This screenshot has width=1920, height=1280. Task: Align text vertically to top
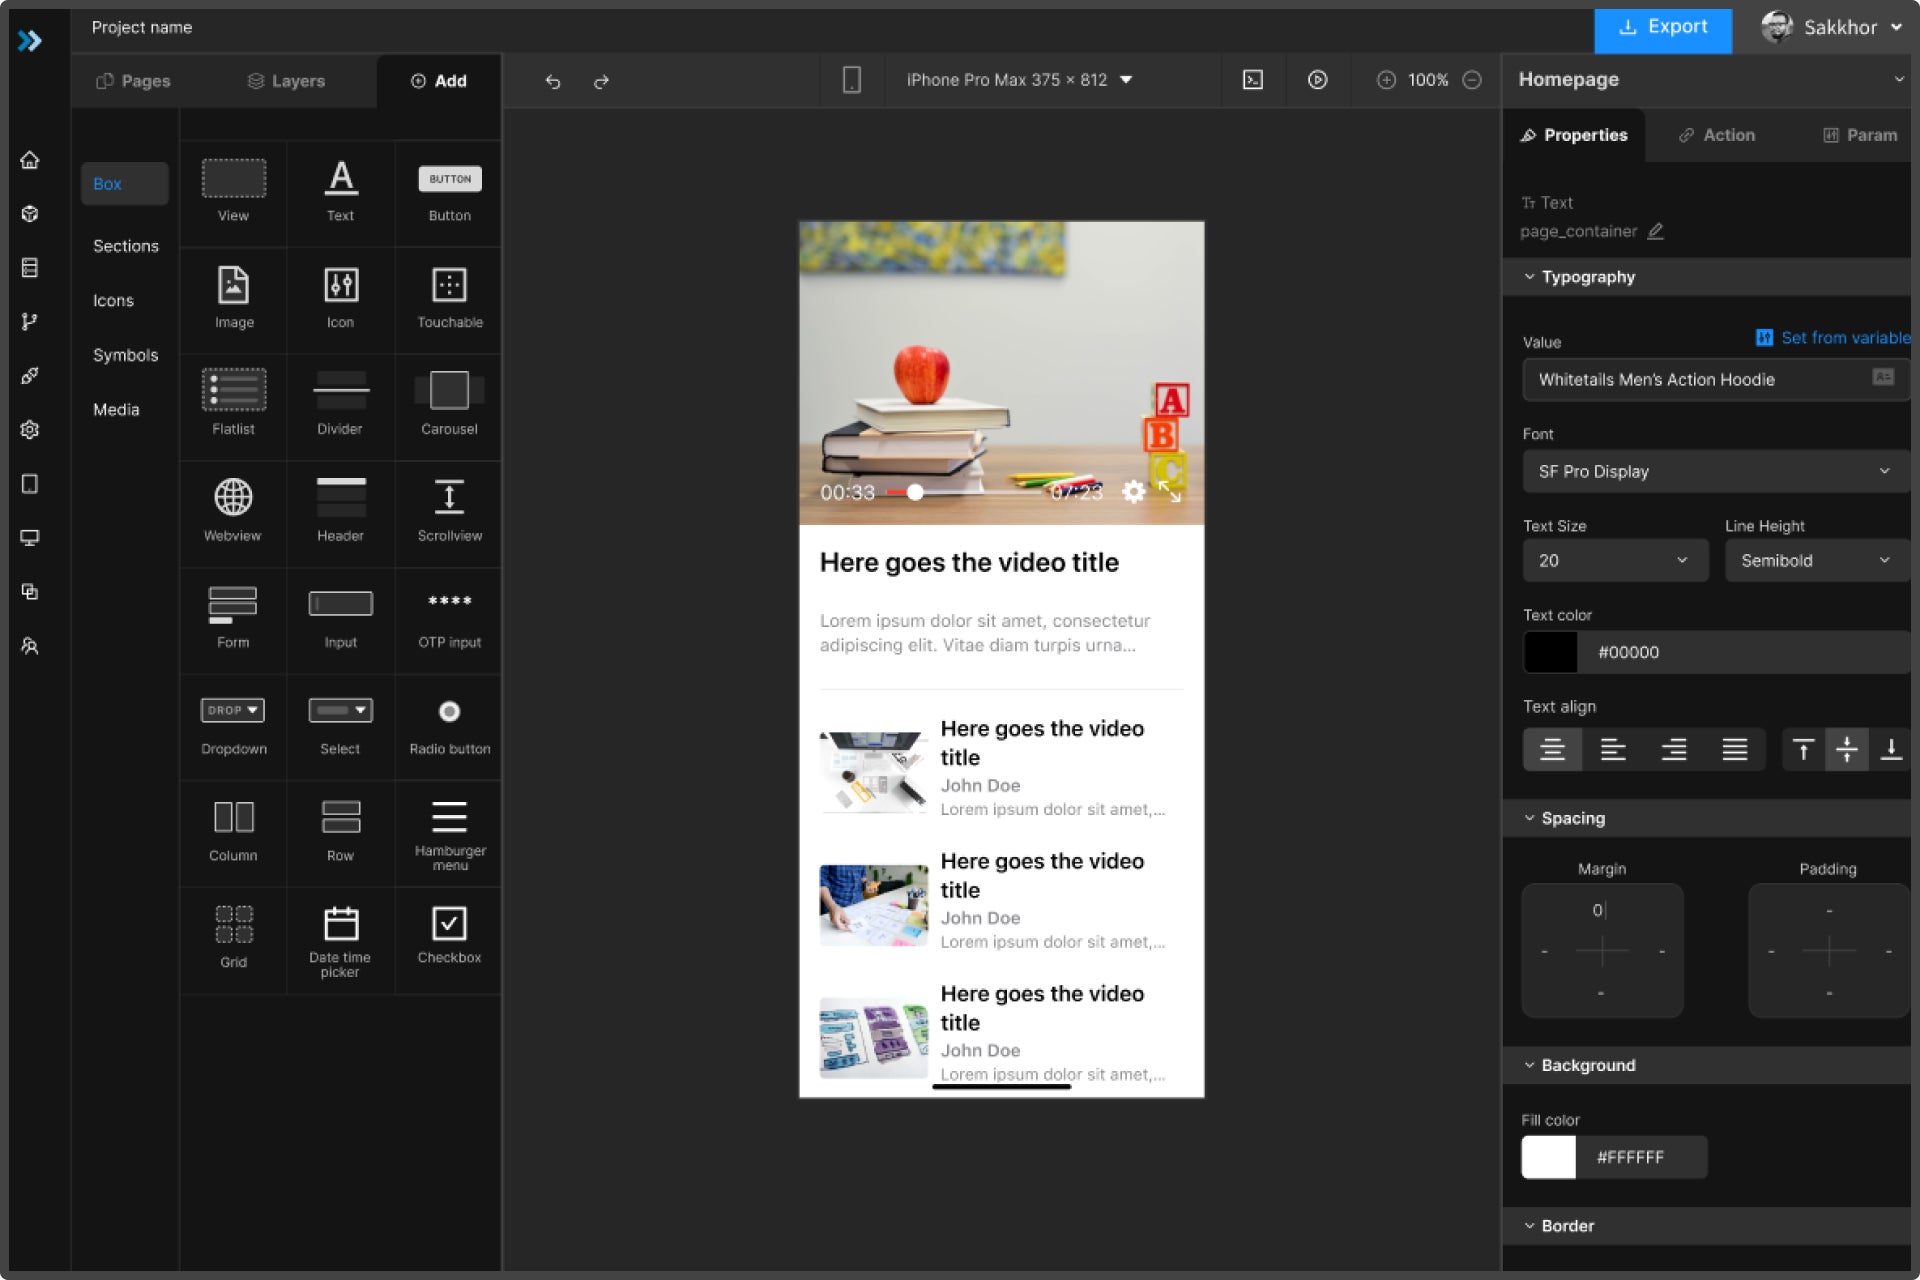(x=1803, y=749)
